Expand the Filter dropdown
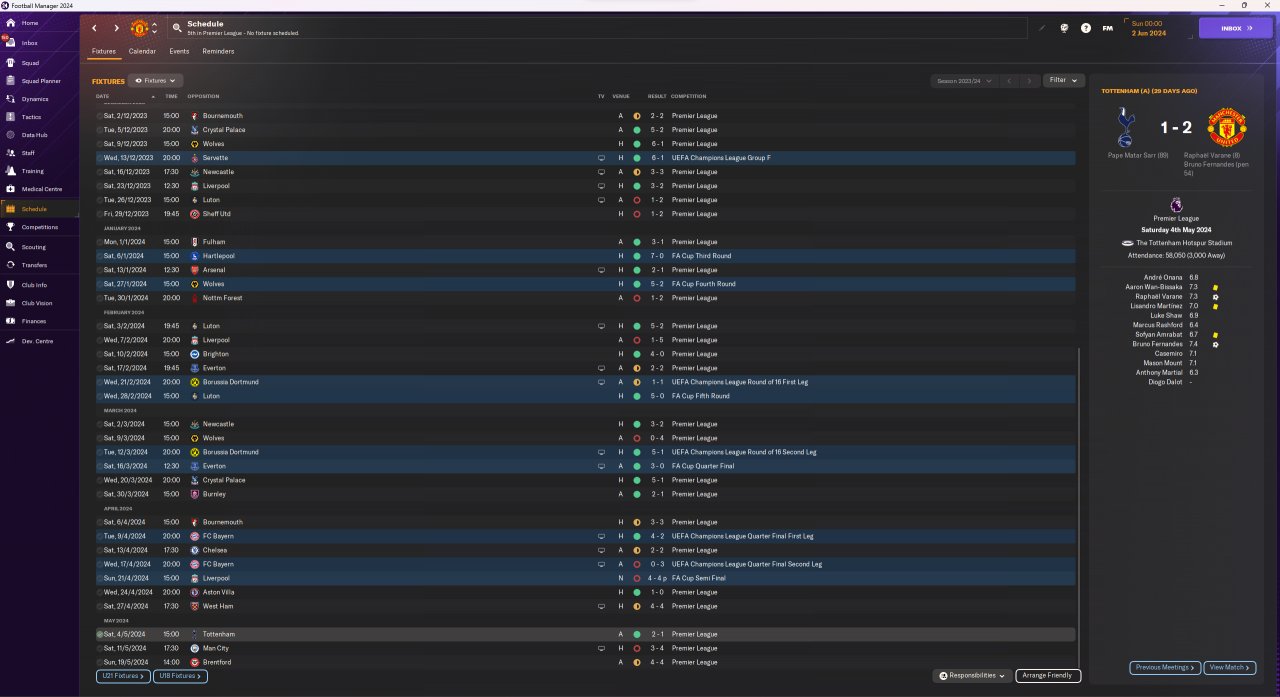Screen dimensions: 1280x697 coord(1063,80)
